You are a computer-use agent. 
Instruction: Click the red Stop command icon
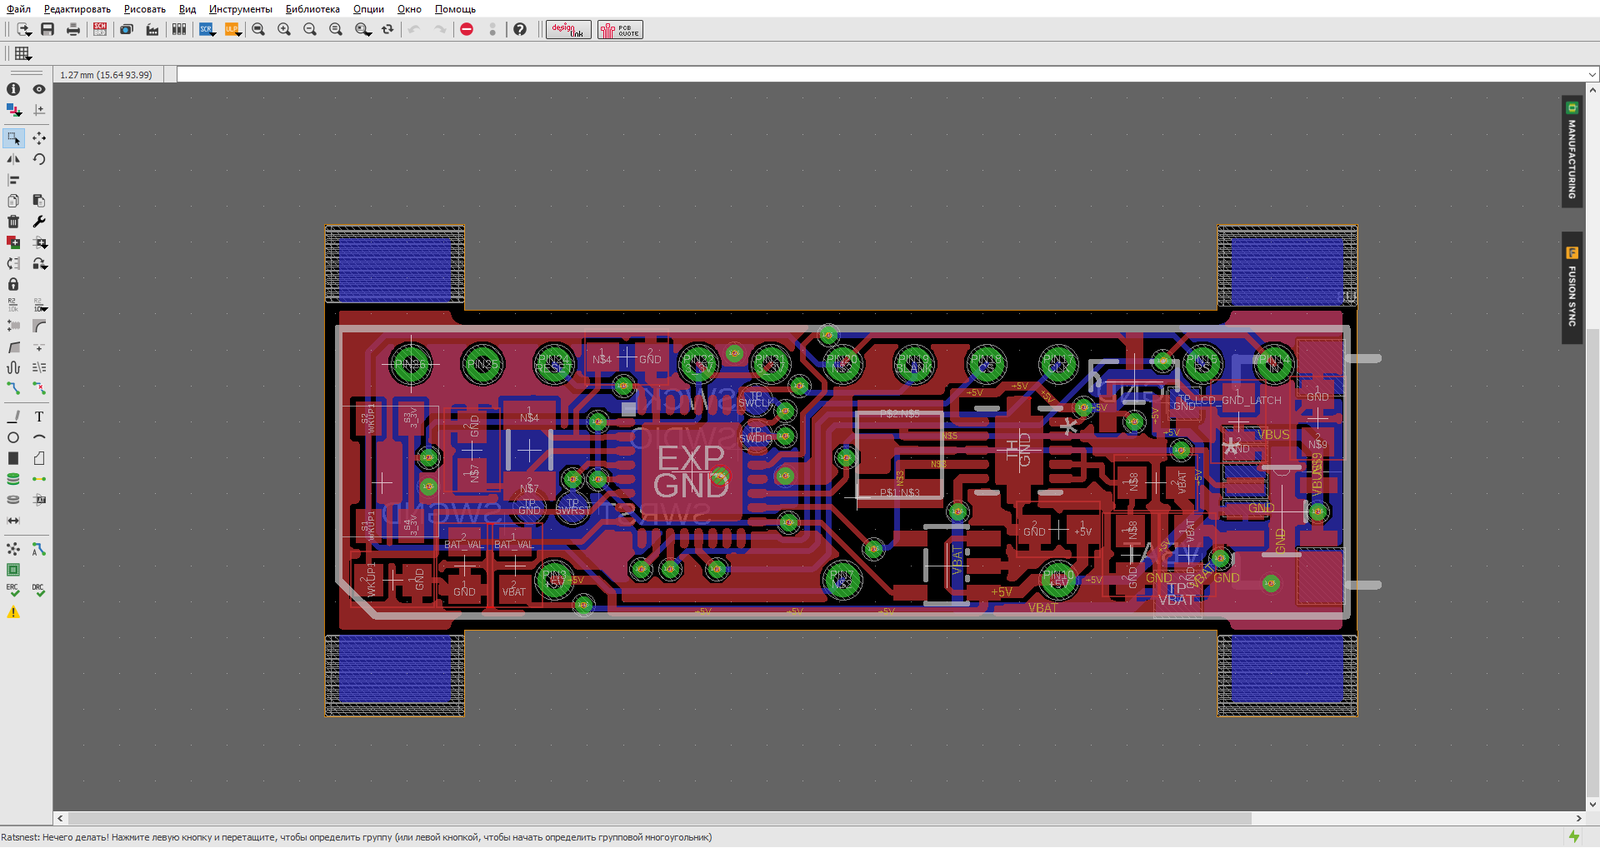(466, 29)
